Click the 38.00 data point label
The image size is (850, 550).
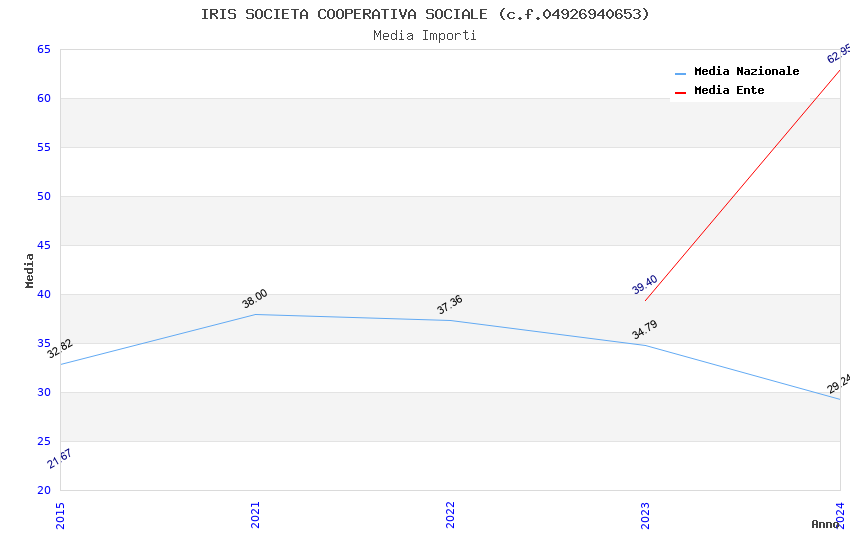(x=255, y=299)
